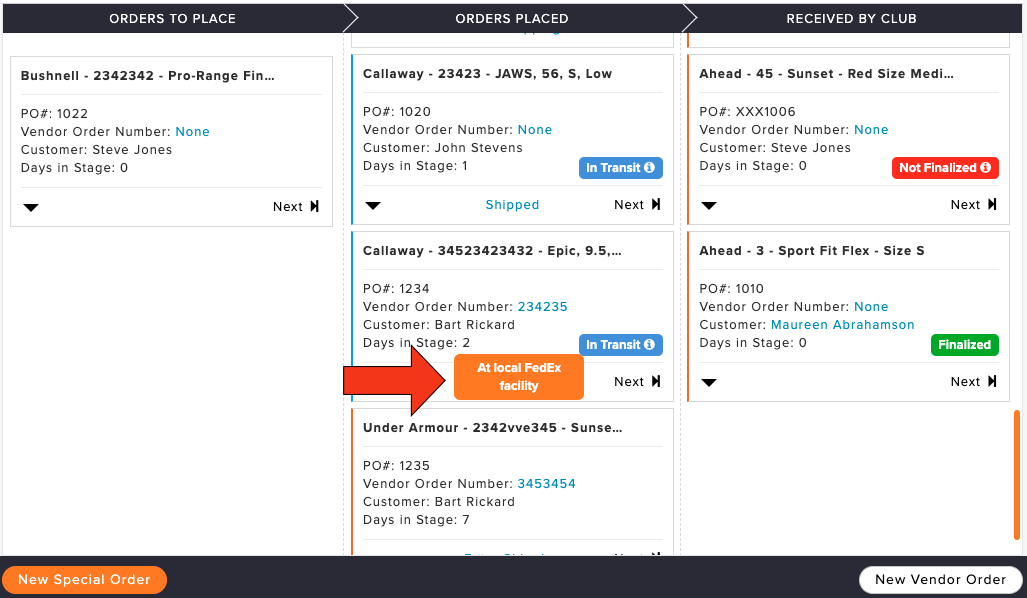Screen dimensions: 1027x598
Task: Move Callaway JAWS order to Next stage
Action: tap(637, 204)
